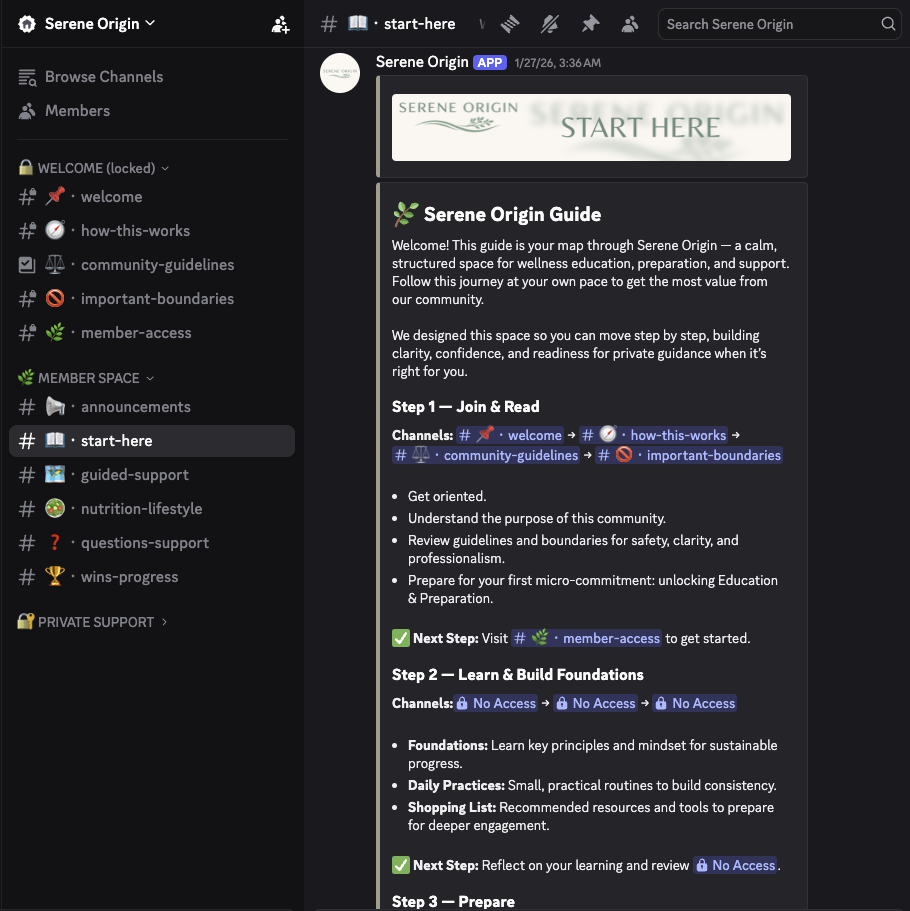This screenshot has height=911, width=910.
Task: Open the pinned messages panel
Action: [x=589, y=23]
